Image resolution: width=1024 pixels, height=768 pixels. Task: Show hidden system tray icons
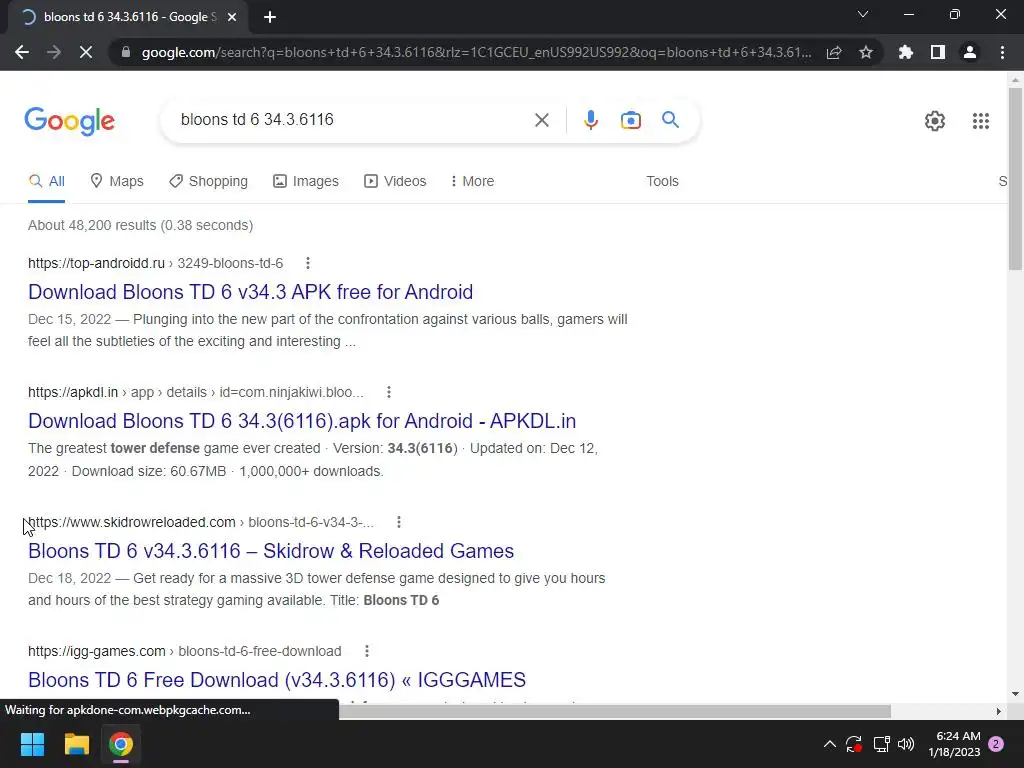[x=829, y=744]
